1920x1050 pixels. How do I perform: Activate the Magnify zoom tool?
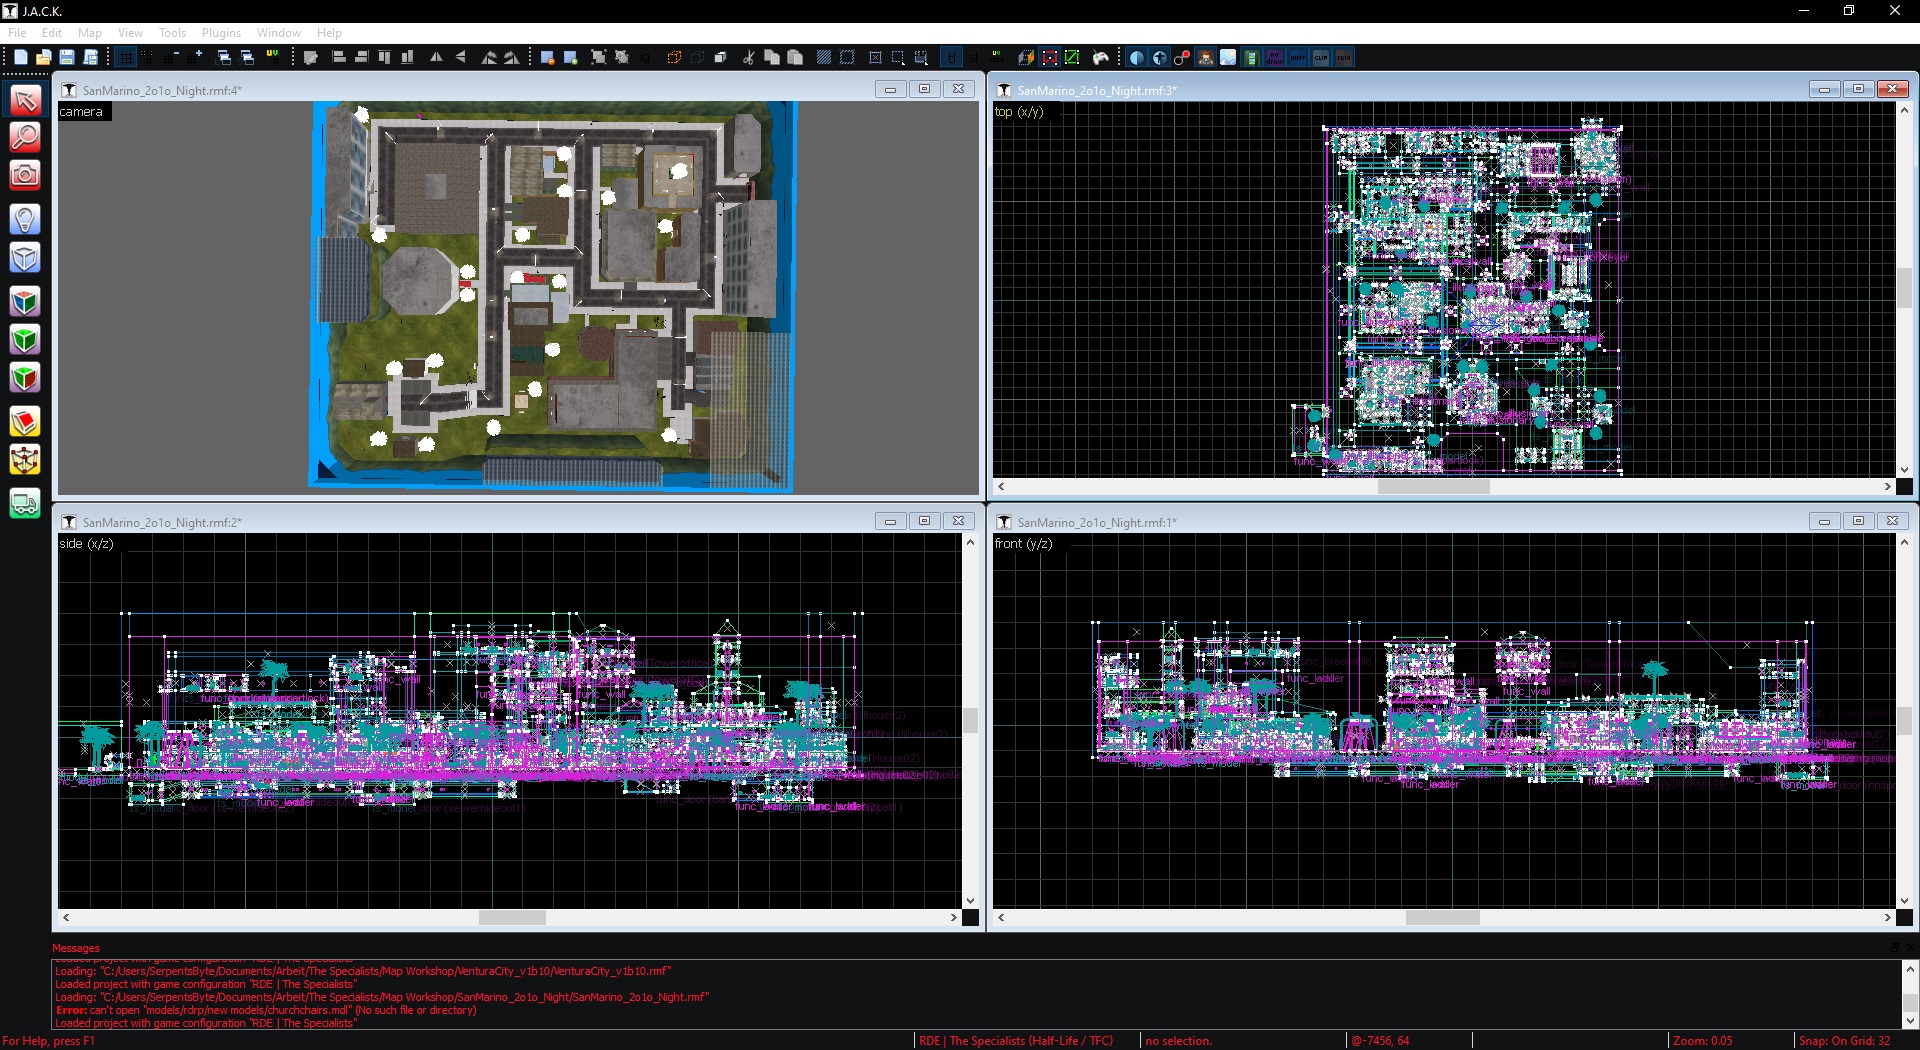pyautogui.click(x=25, y=137)
